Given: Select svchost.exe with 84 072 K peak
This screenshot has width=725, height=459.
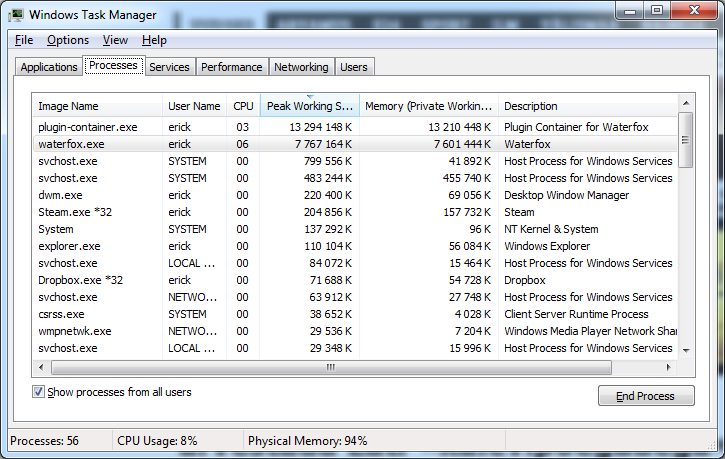Looking at the screenshot, I should [355, 263].
